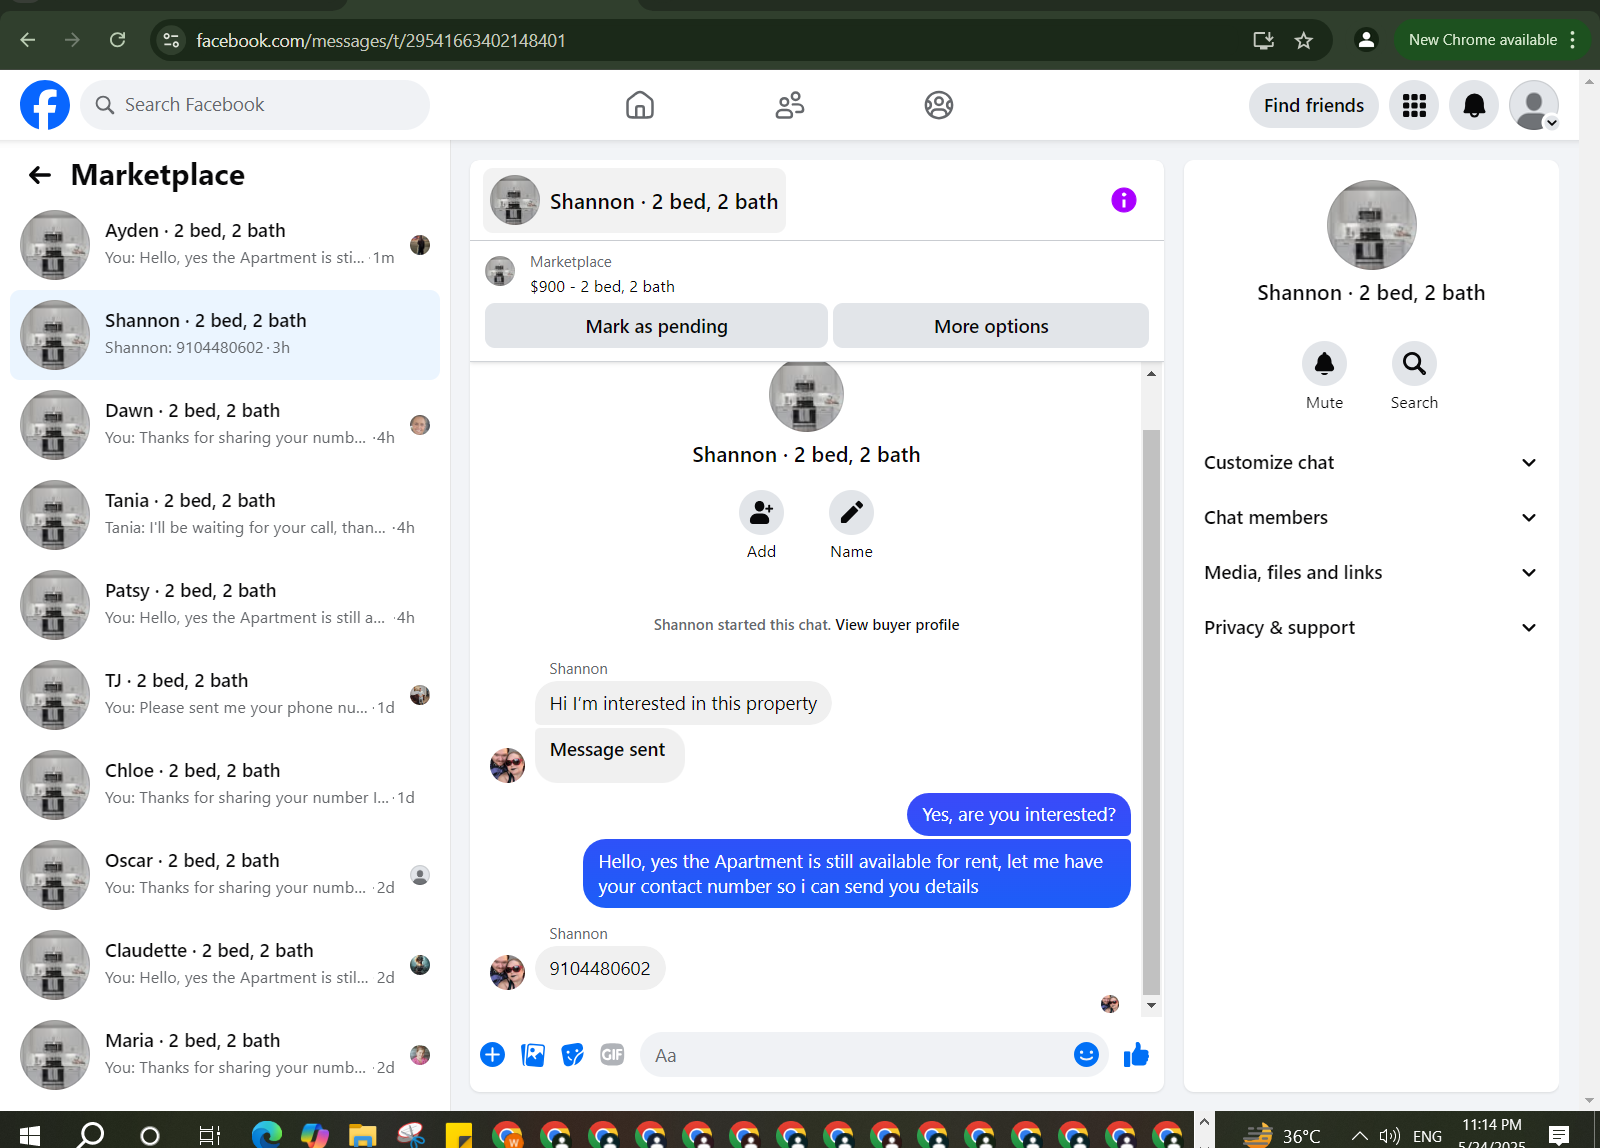The image size is (1600, 1148).
Task: Click More options button
Action: (991, 326)
